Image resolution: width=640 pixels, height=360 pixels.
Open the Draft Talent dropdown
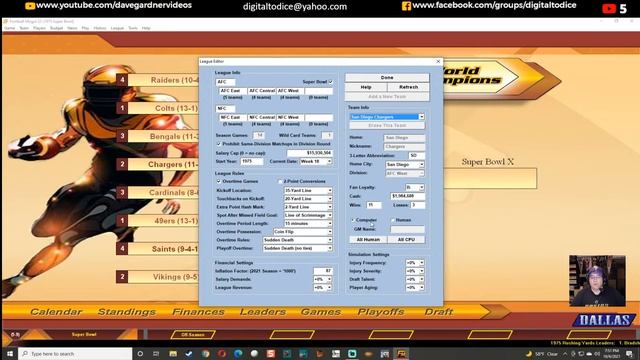(421, 280)
